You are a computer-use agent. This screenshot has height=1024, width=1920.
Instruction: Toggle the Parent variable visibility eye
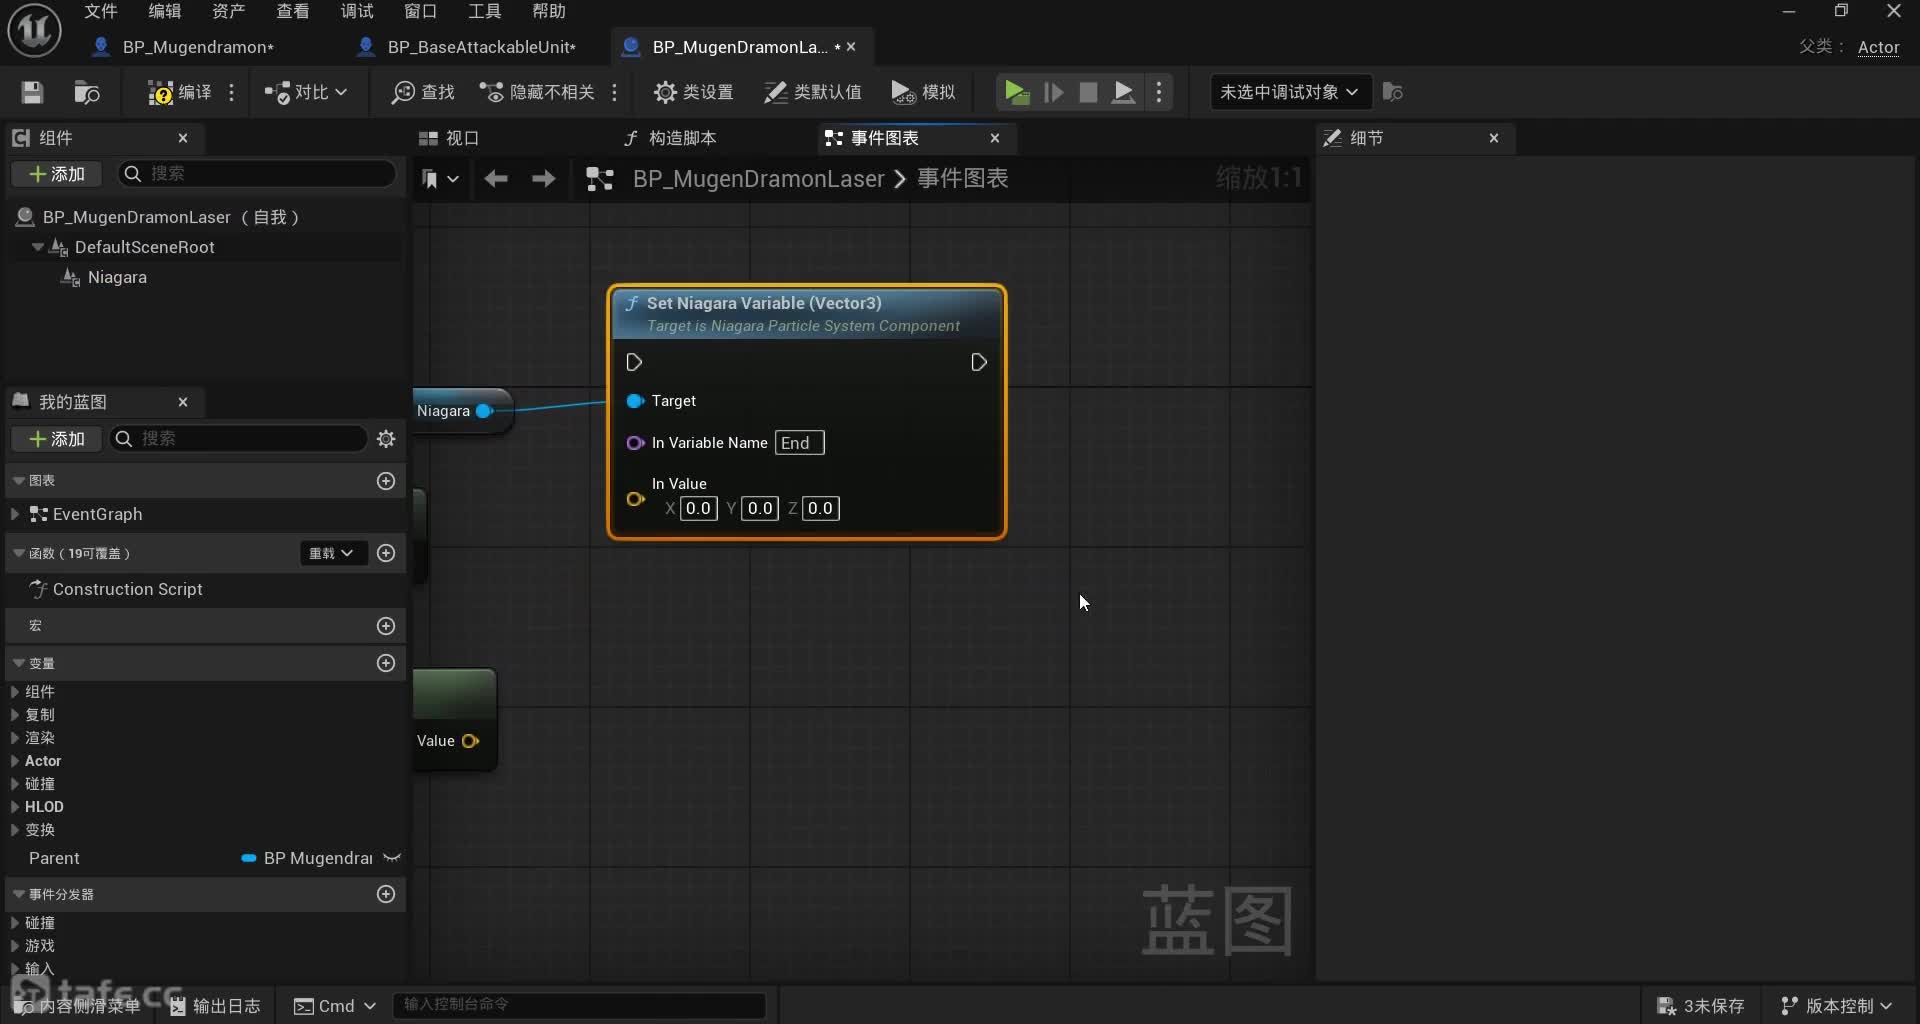[x=392, y=858]
